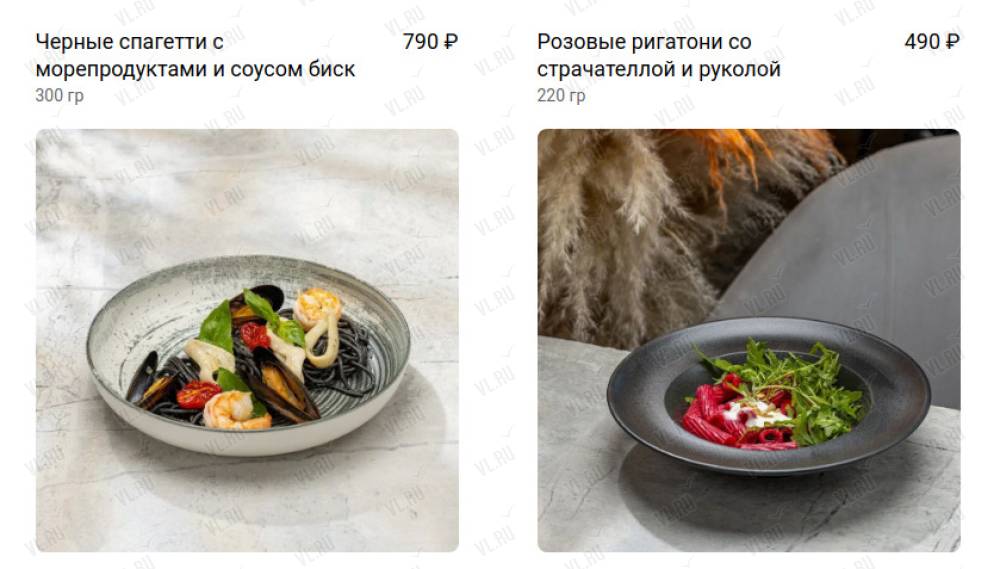This screenshot has width=1000, height=569.
Task: Open the pink rigatoni dish photo
Action: [749, 340]
